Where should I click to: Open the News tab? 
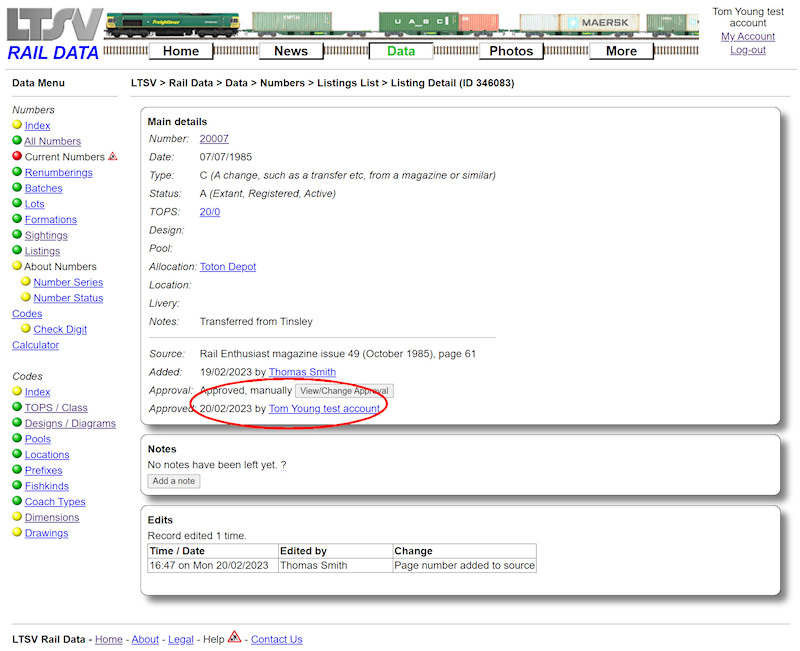291,51
